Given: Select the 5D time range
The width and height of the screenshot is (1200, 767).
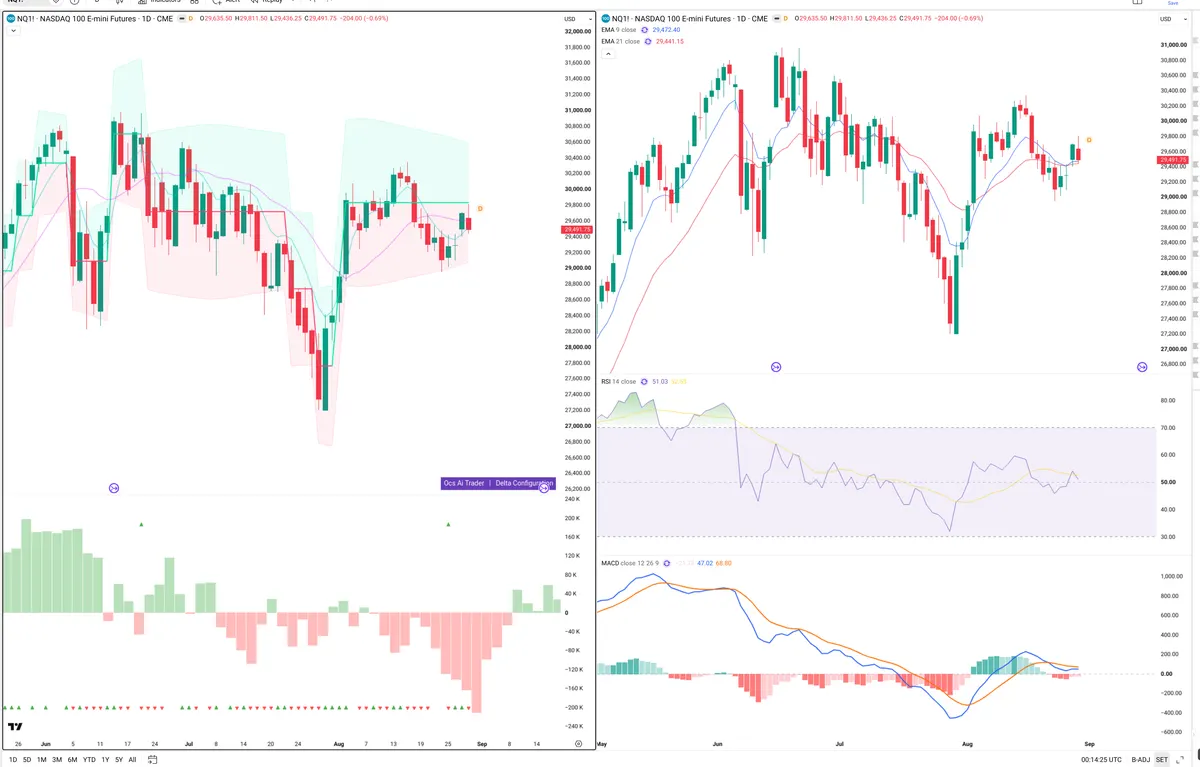Looking at the screenshot, I should pos(27,759).
